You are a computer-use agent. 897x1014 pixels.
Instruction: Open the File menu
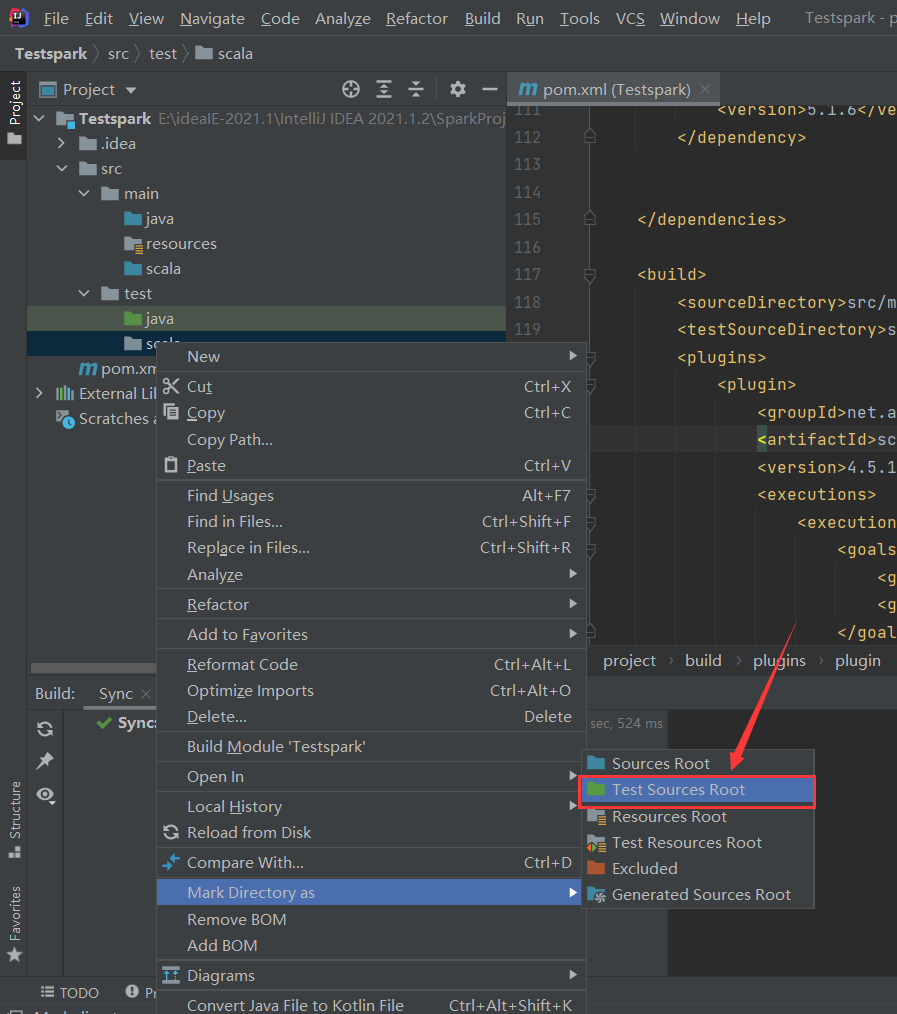pyautogui.click(x=56, y=19)
